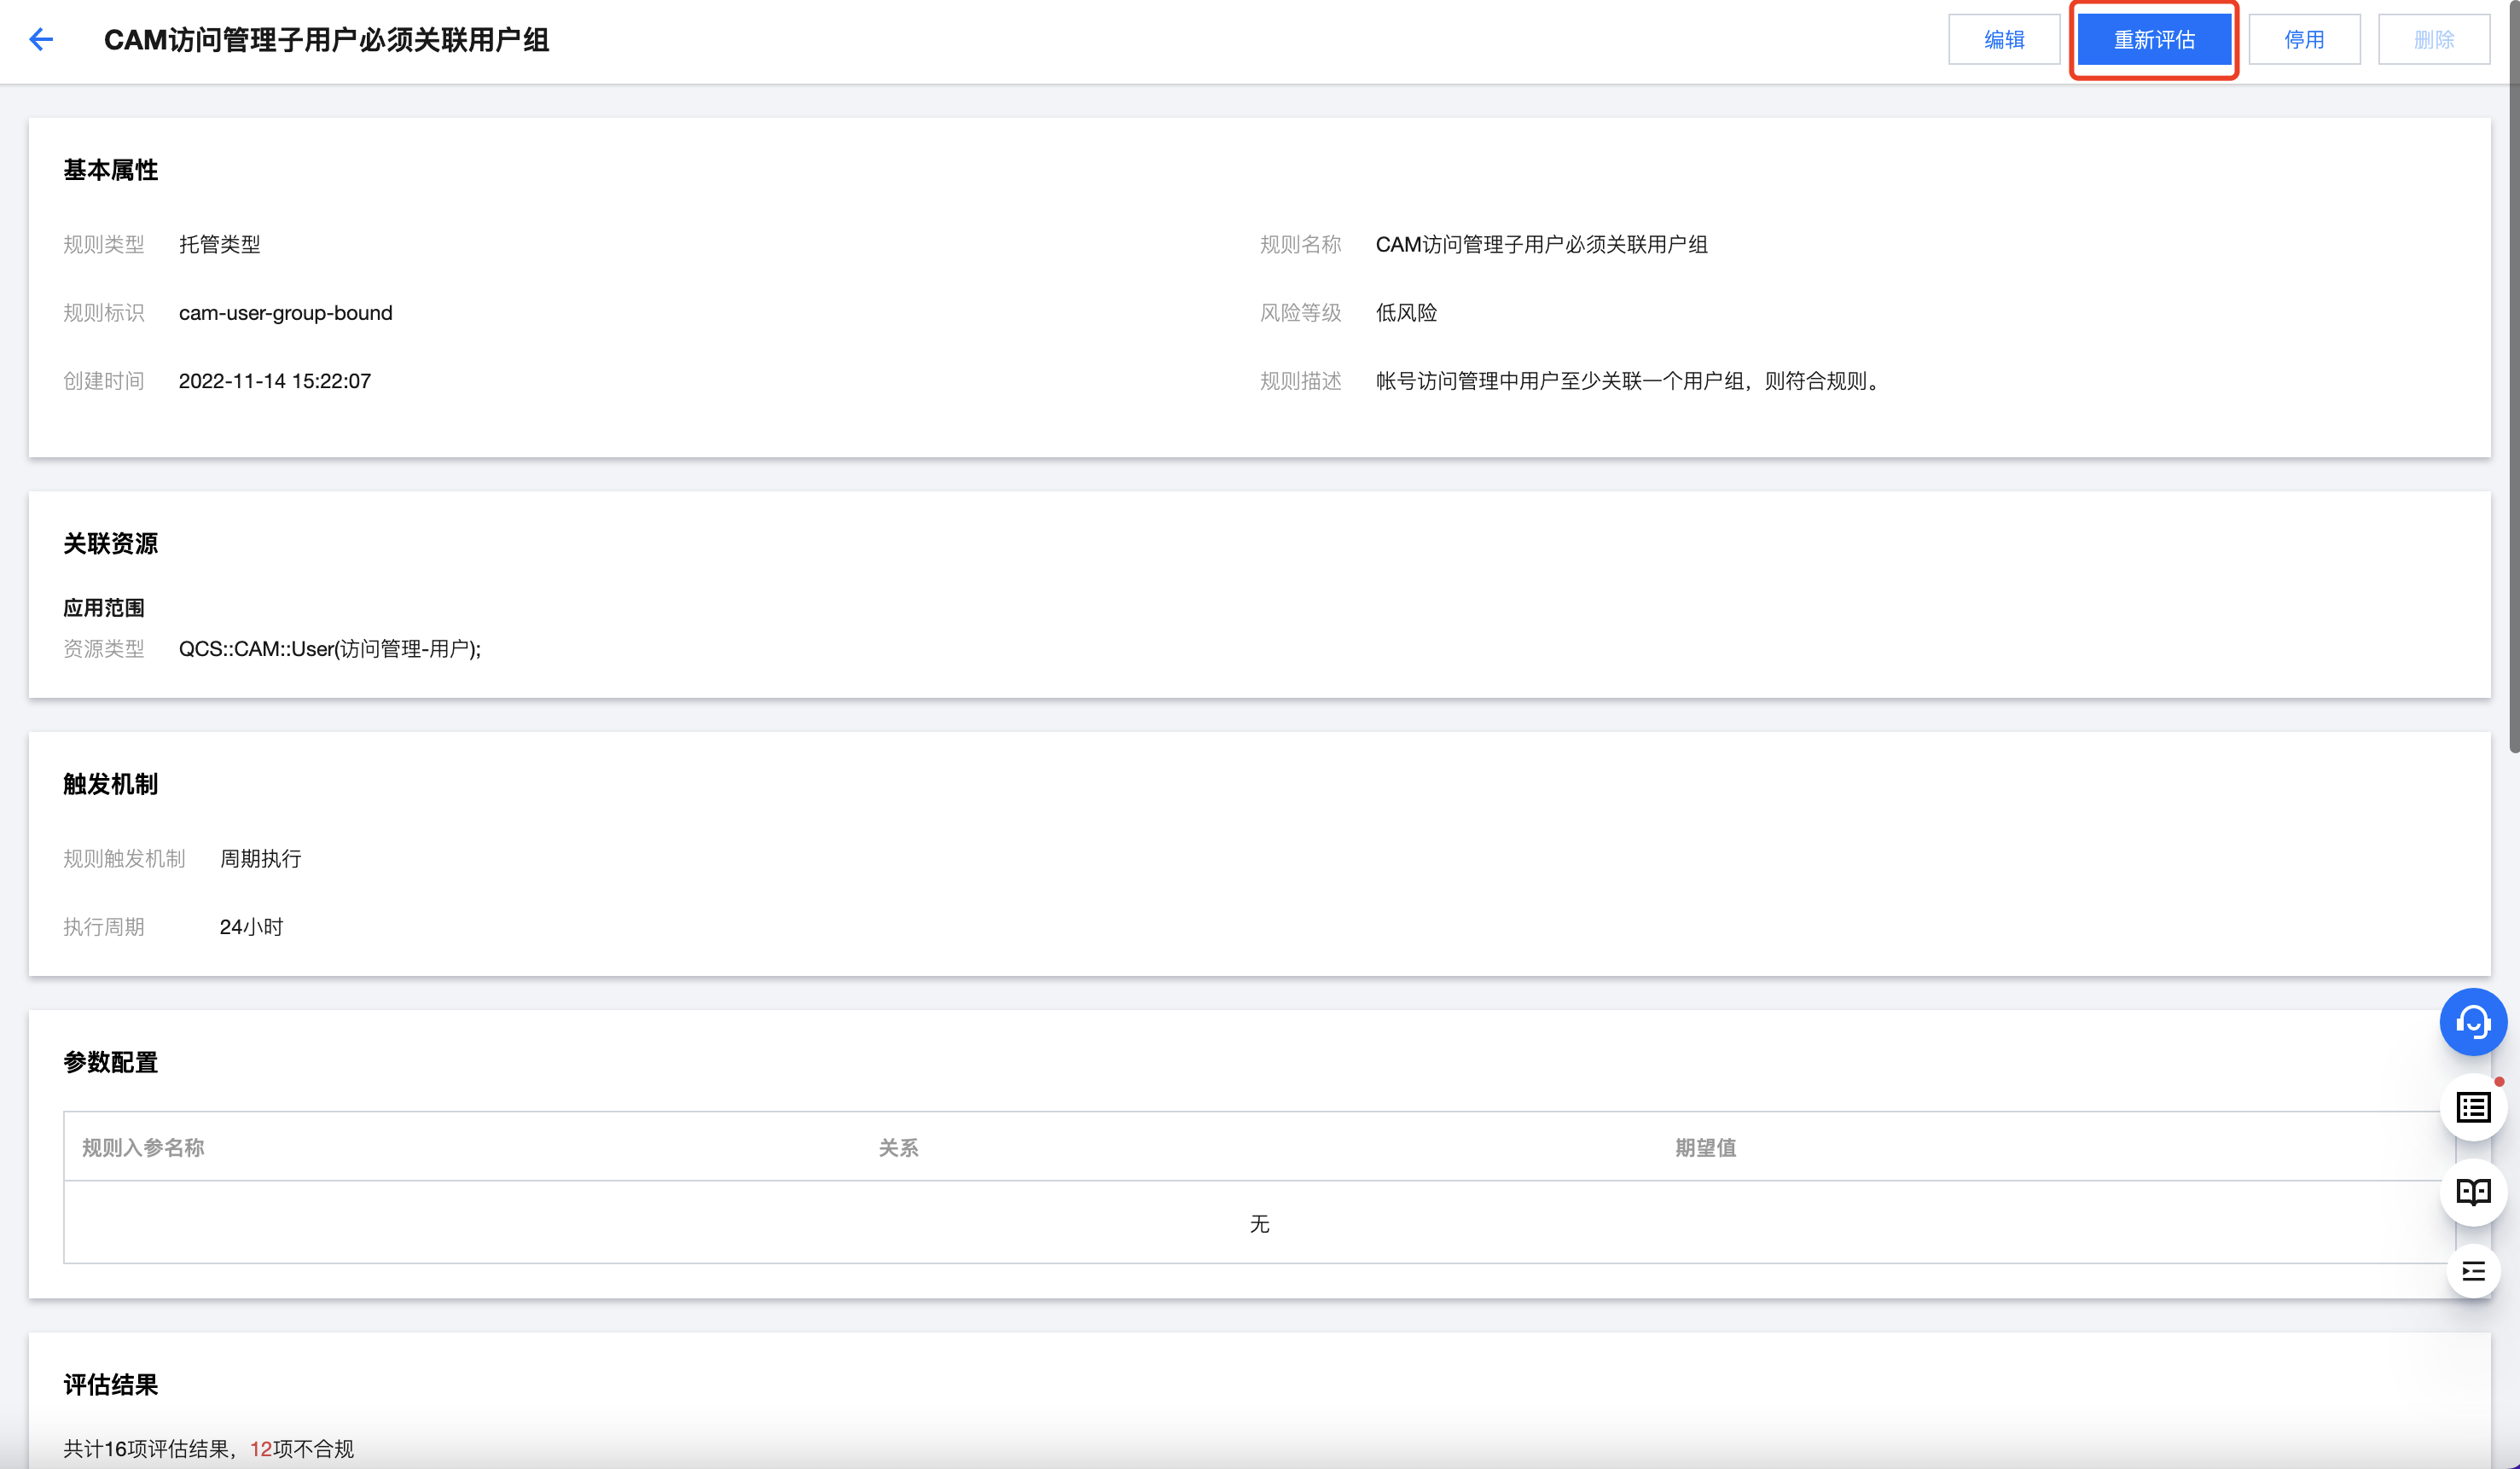Open the task list floating icon
This screenshot has height=1469, width=2520.
click(2472, 1107)
